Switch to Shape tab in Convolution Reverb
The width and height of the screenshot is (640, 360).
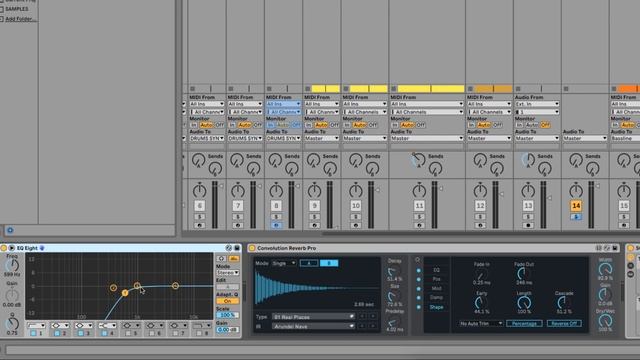coord(436,307)
